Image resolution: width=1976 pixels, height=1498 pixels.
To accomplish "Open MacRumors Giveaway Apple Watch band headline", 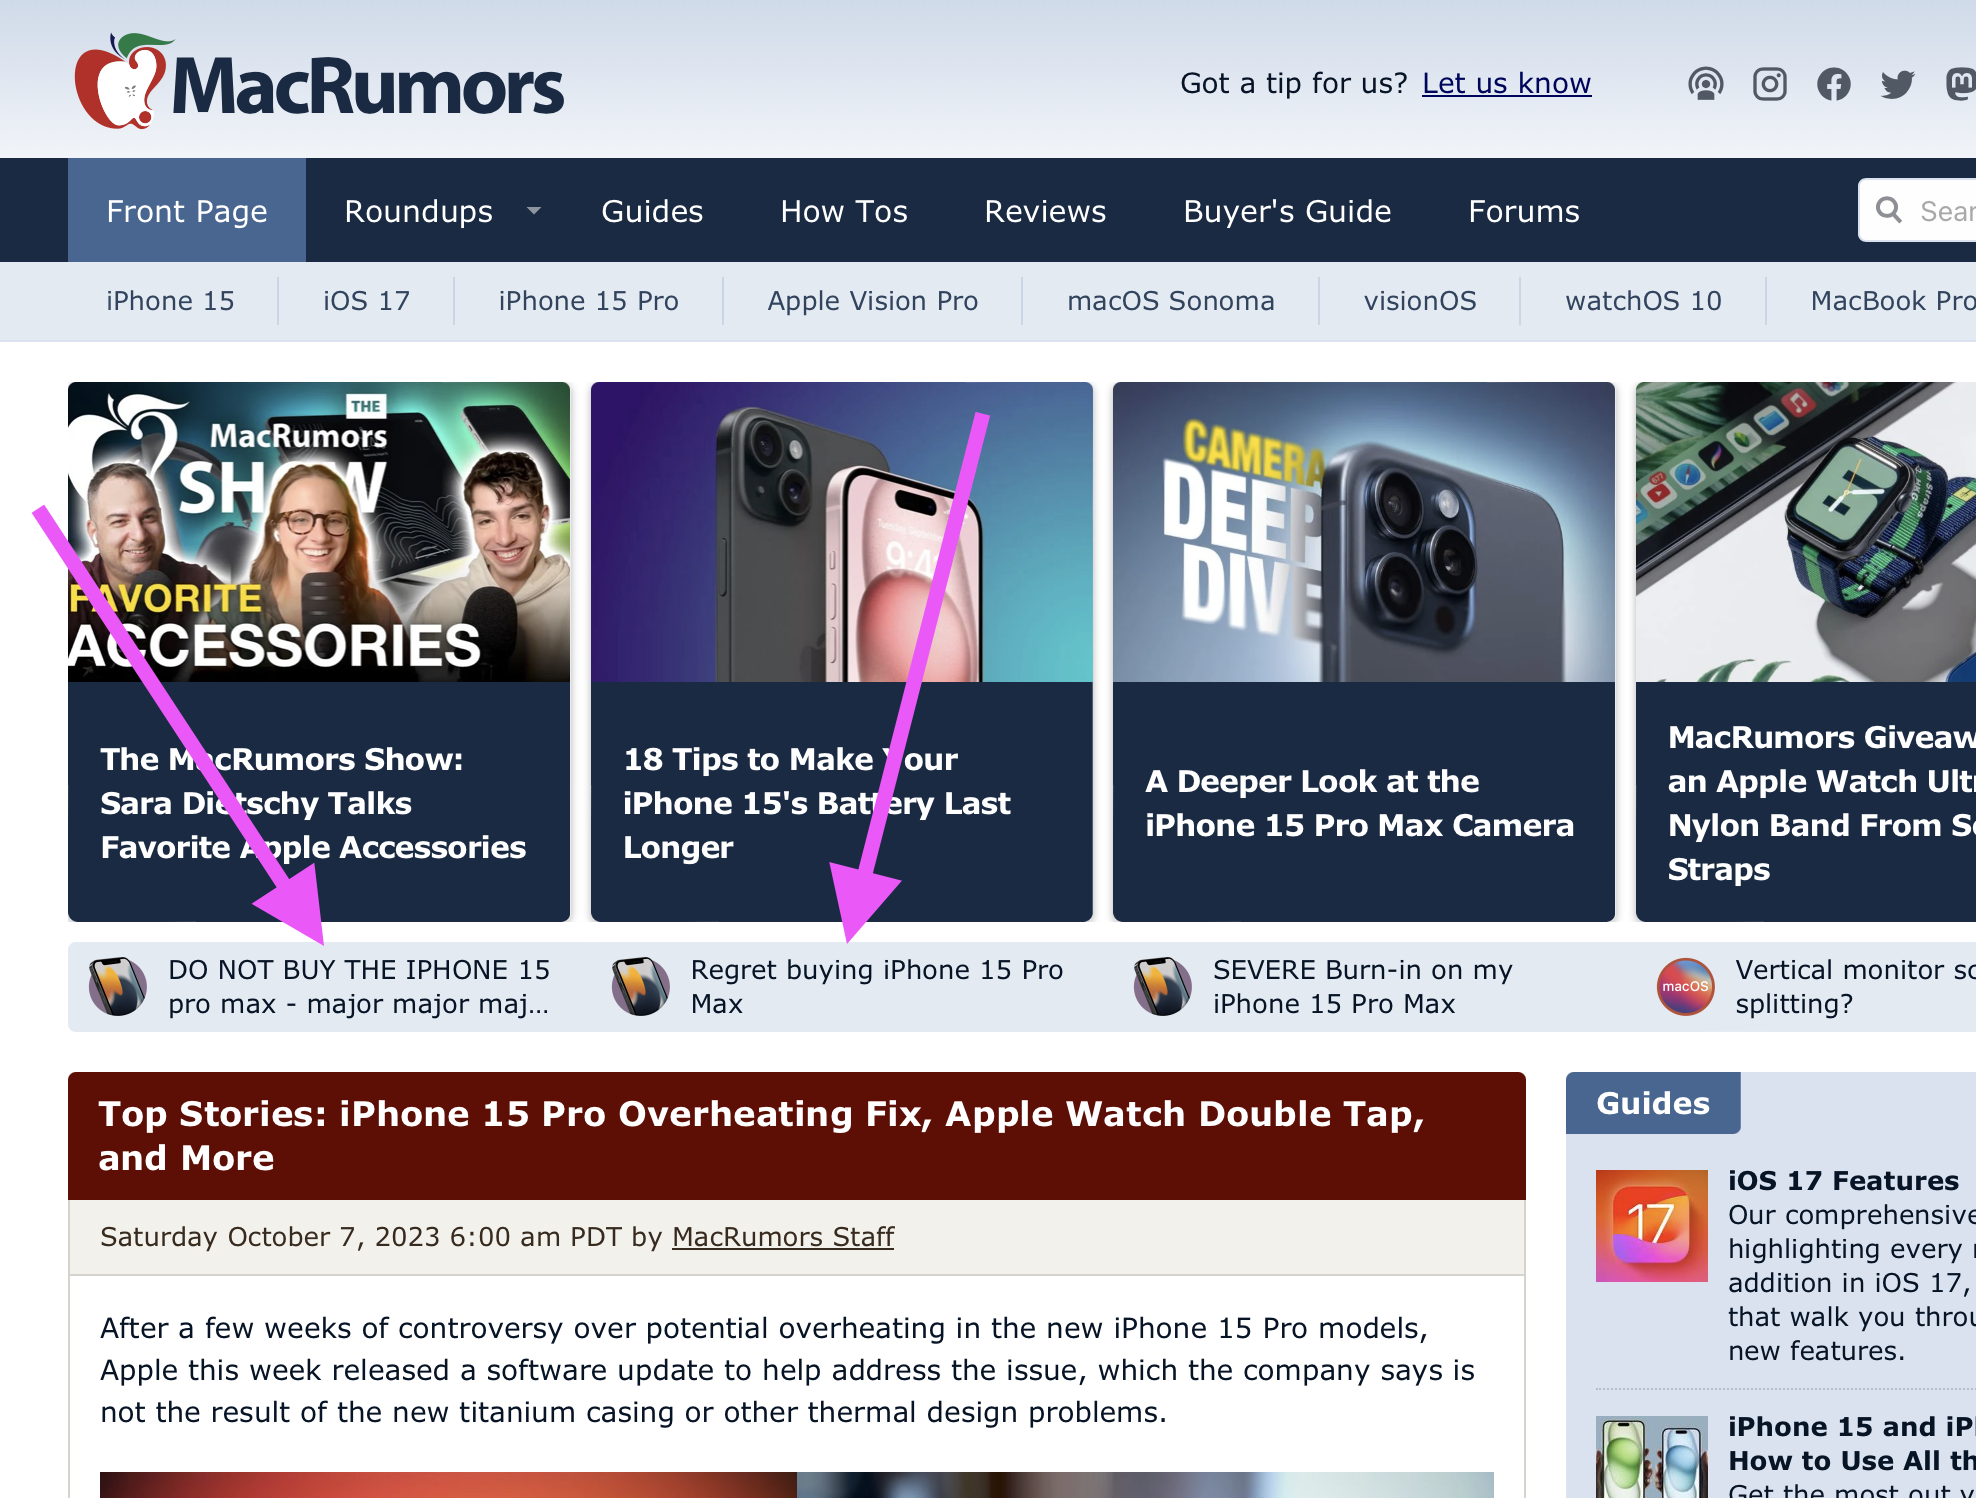I will 1822,803.
